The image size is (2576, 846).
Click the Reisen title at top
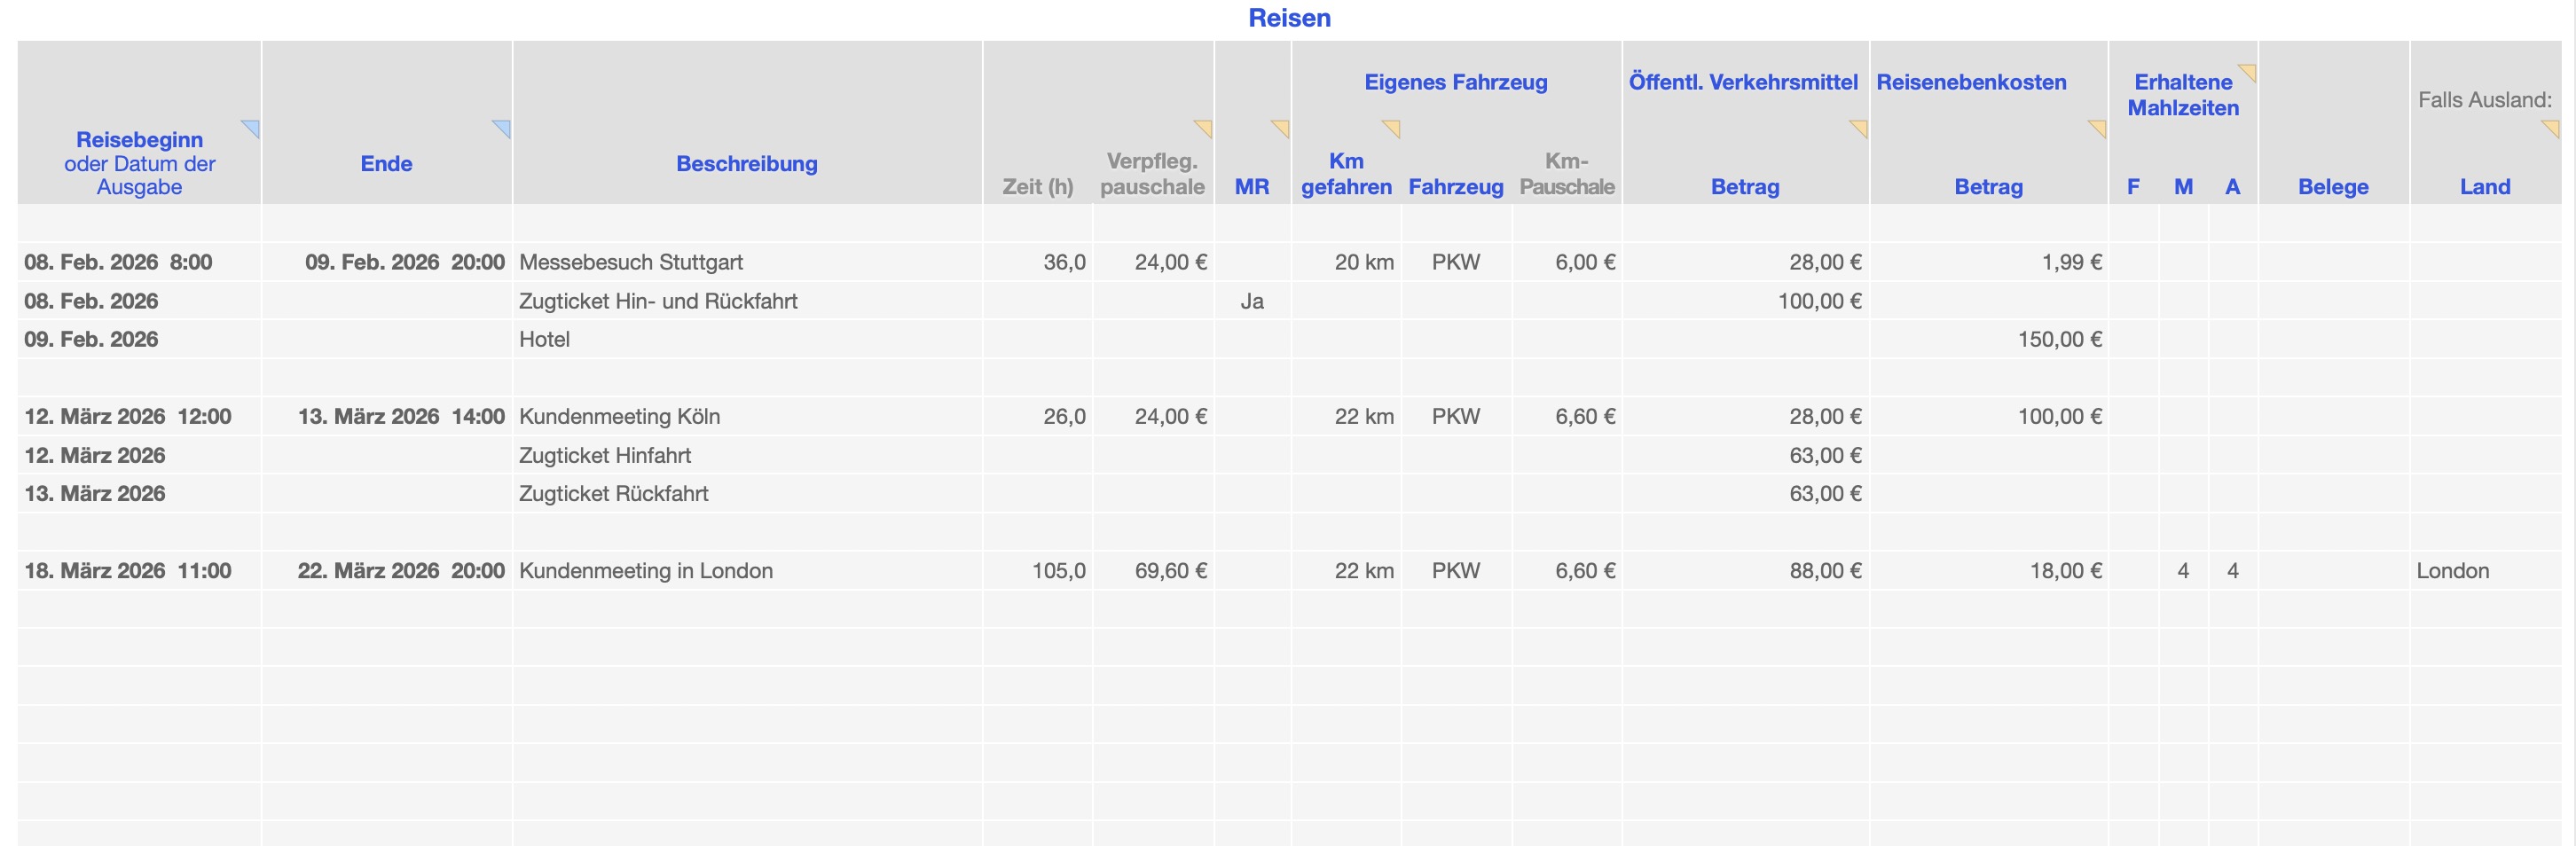point(1289,18)
